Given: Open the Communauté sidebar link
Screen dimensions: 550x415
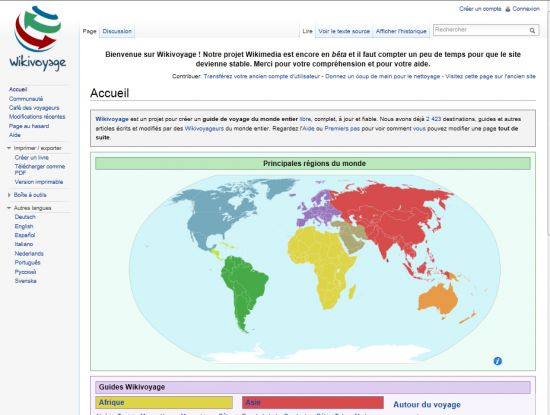Looking at the screenshot, I should 26,99.
